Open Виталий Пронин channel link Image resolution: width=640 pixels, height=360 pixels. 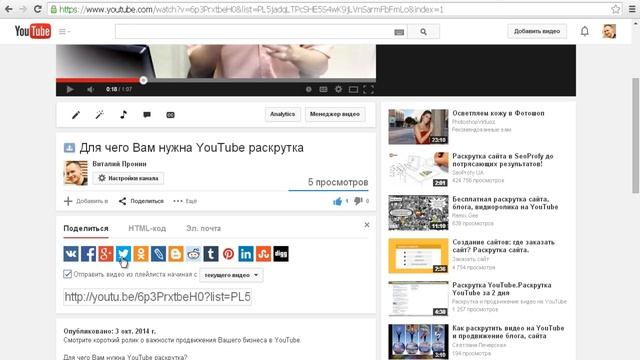(x=119, y=164)
